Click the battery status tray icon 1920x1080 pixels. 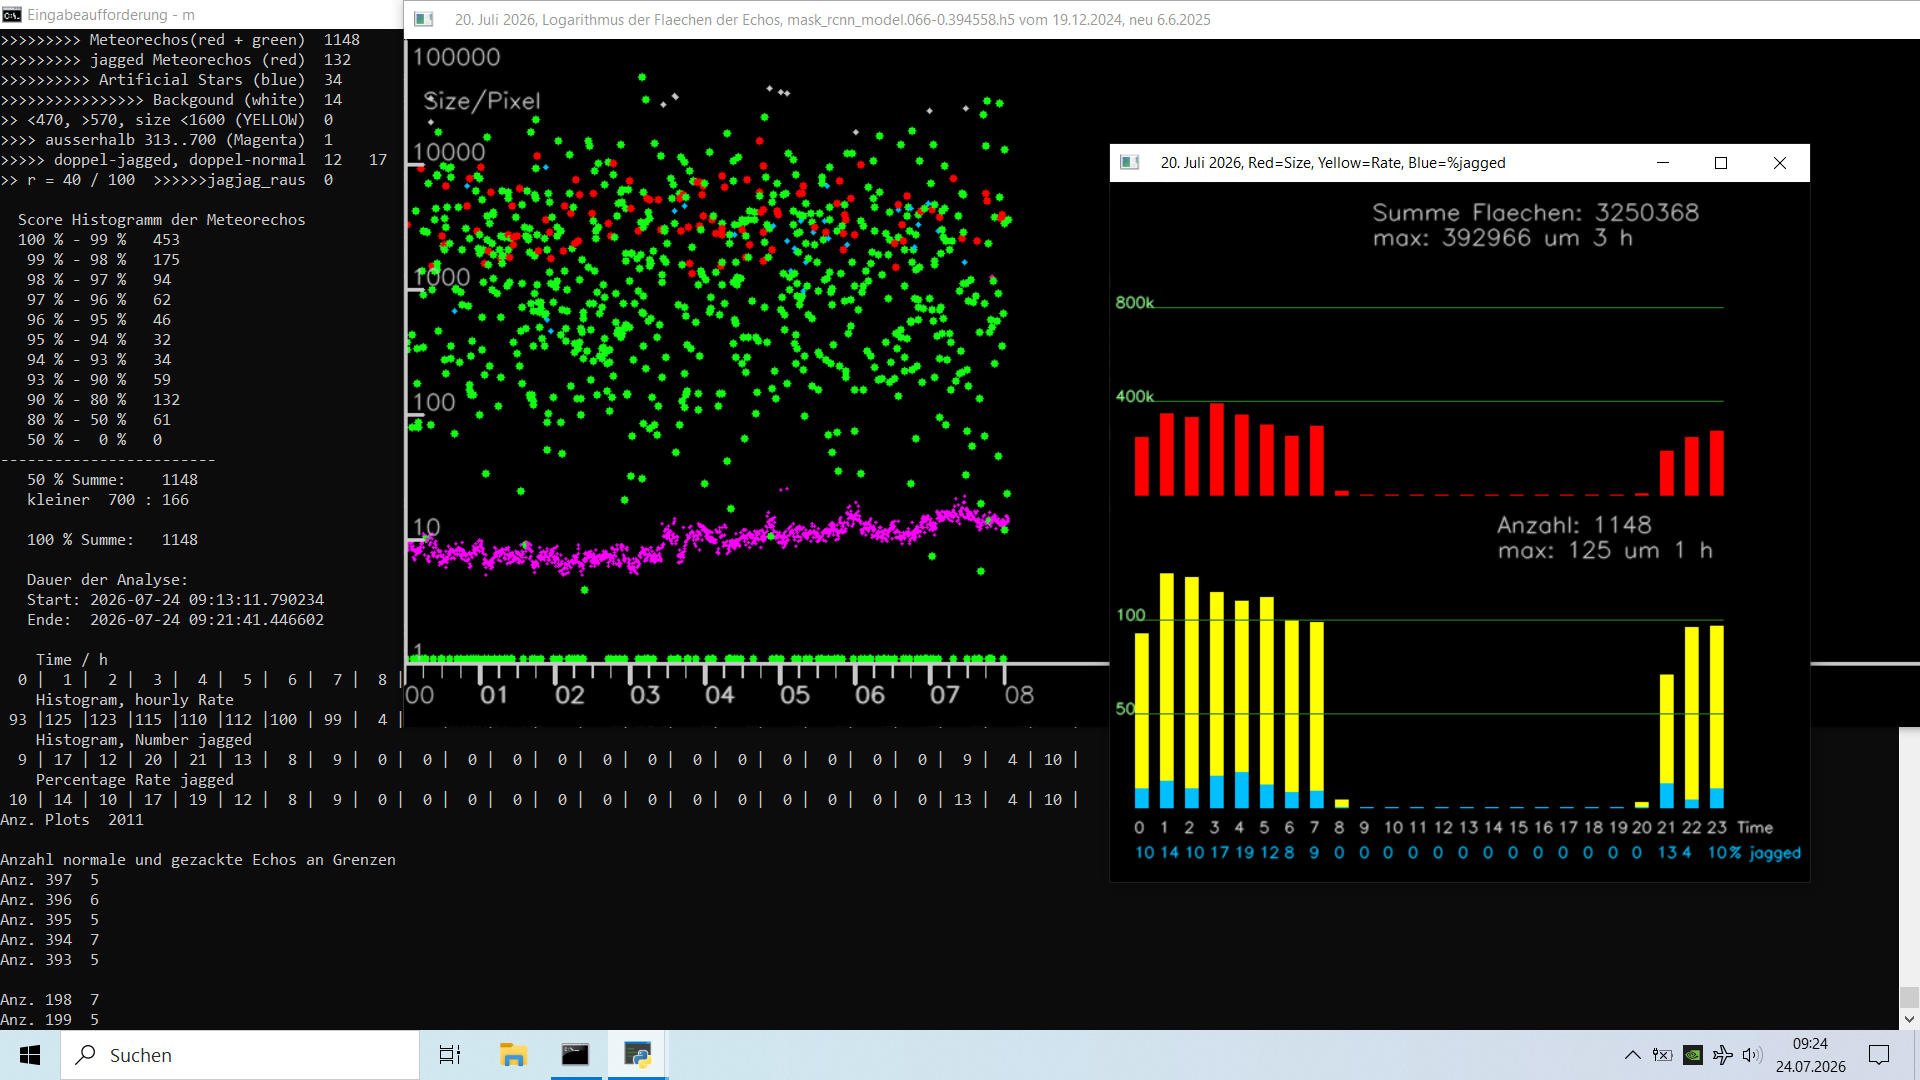tap(1663, 1055)
